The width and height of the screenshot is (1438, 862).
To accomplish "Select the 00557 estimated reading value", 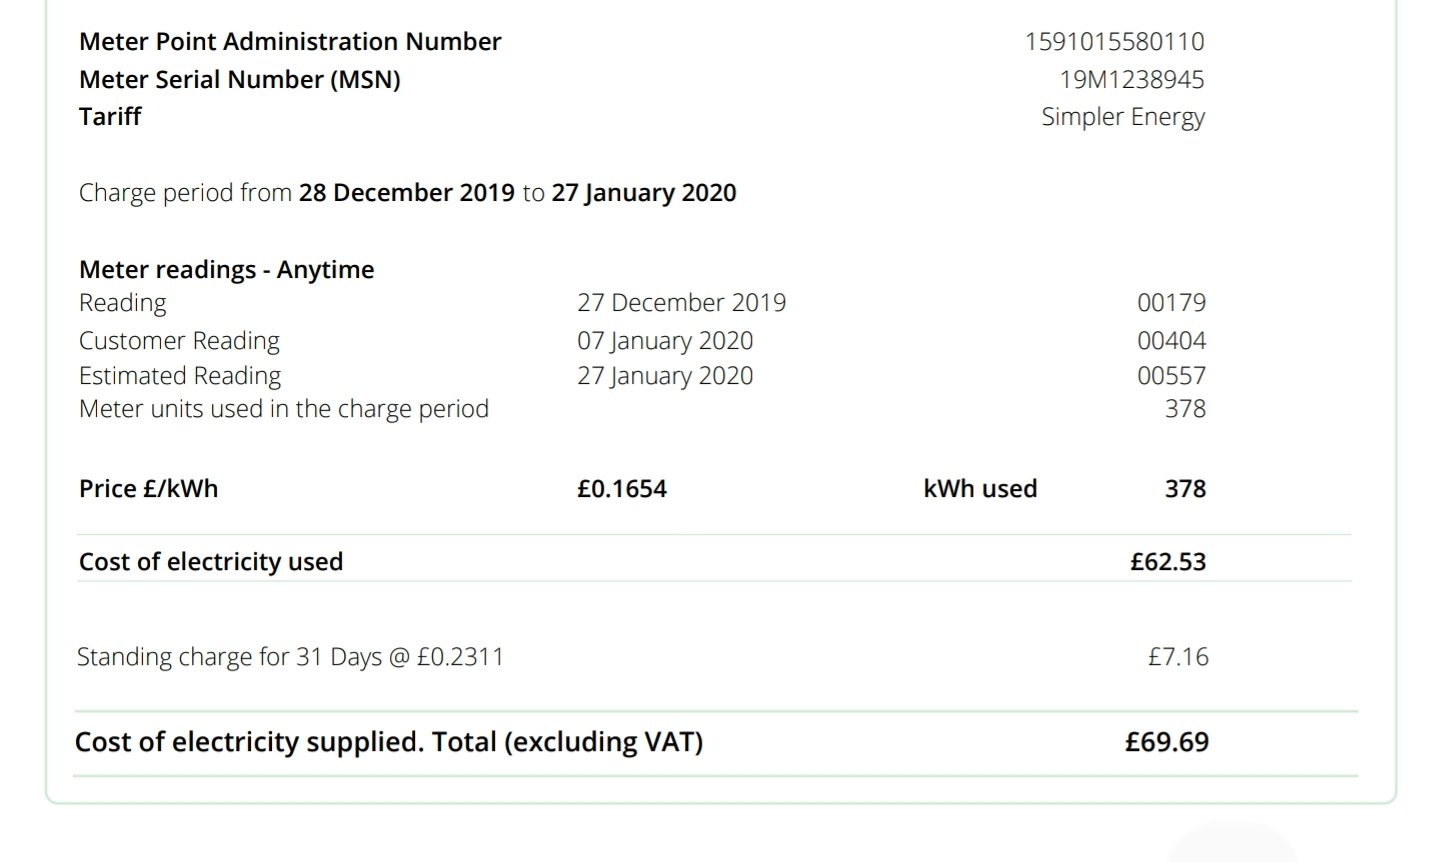I will (1171, 376).
